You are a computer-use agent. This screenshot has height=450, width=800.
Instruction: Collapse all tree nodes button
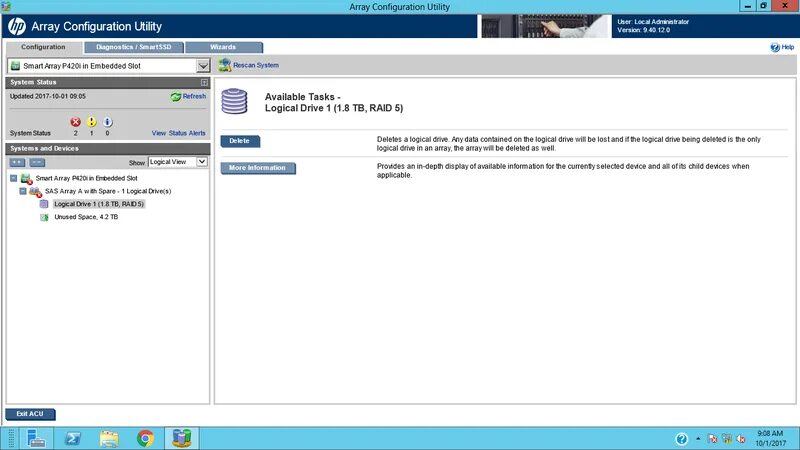pyautogui.click(x=37, y=162)
